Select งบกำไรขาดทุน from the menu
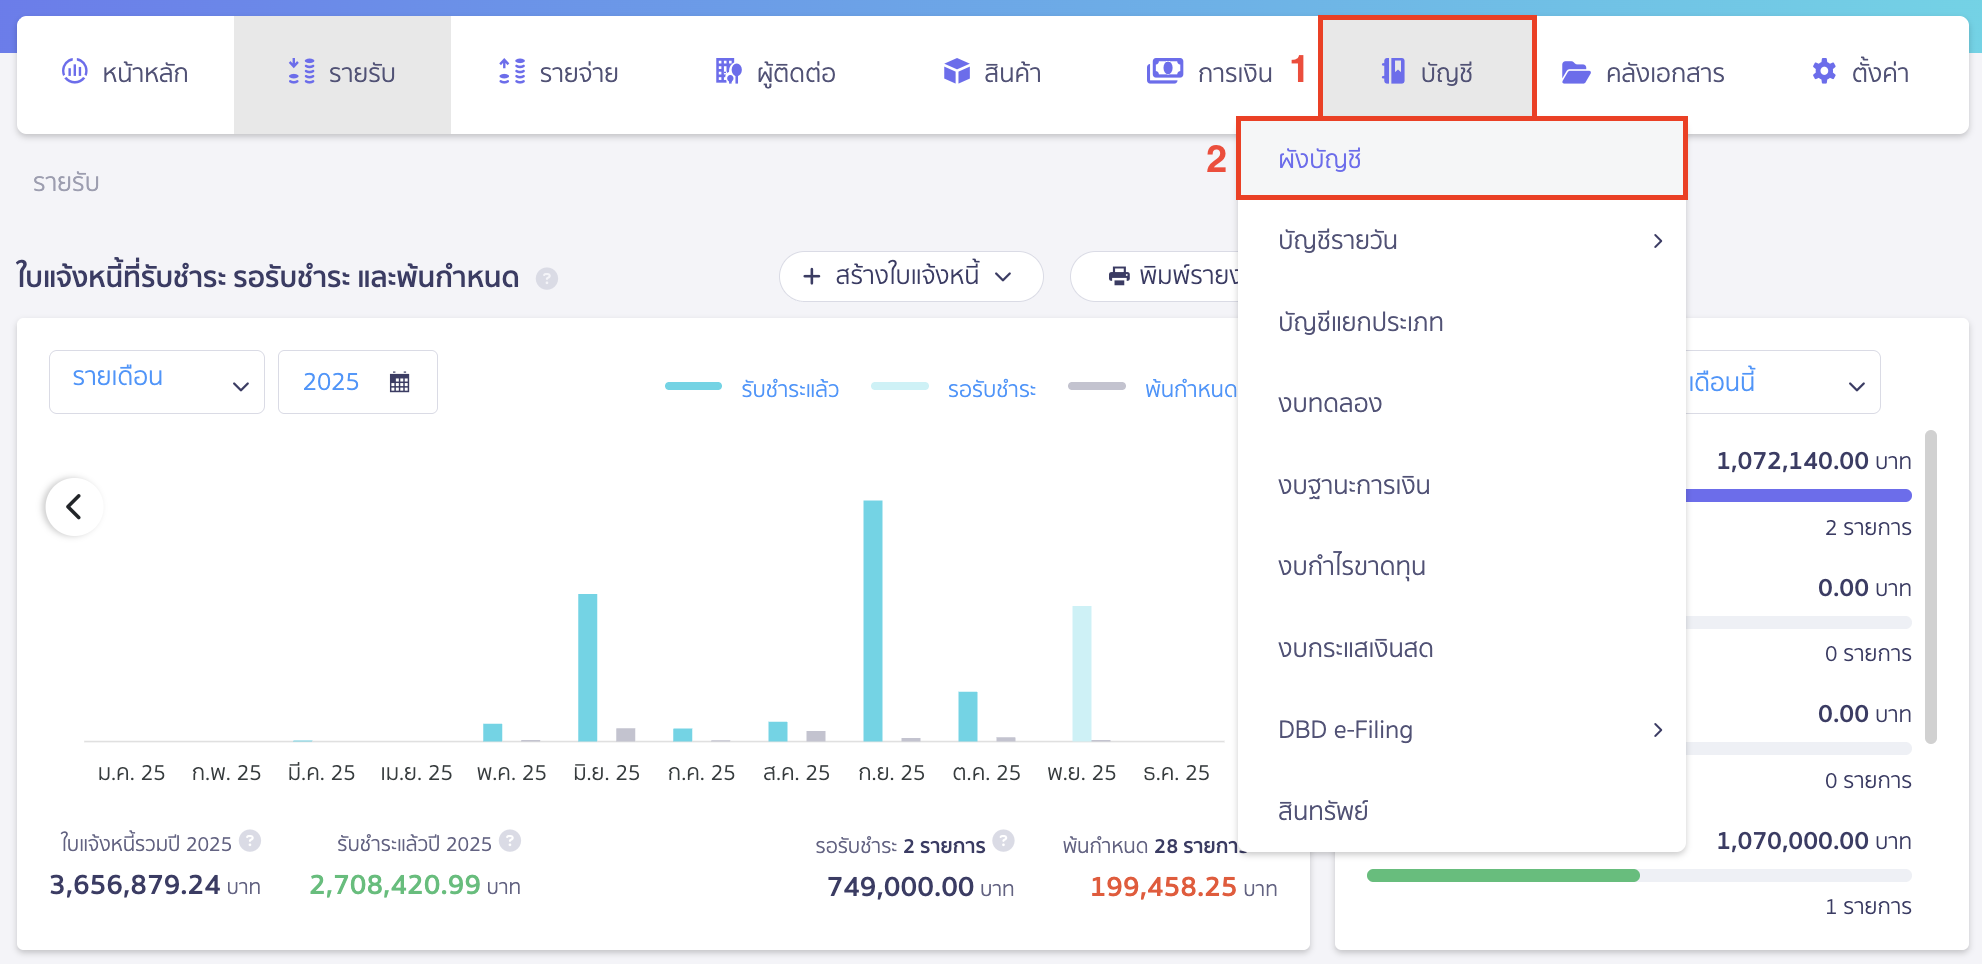Screen dimensions: 1982x964 click(x=1352, y=566)
